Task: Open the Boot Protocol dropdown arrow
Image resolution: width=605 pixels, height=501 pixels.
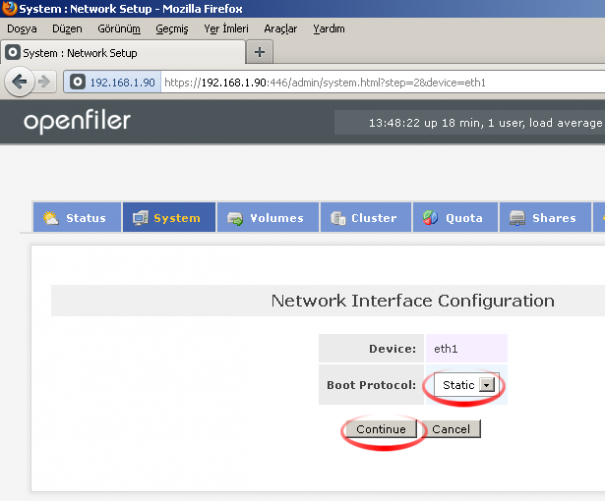Action: point(487,385)
